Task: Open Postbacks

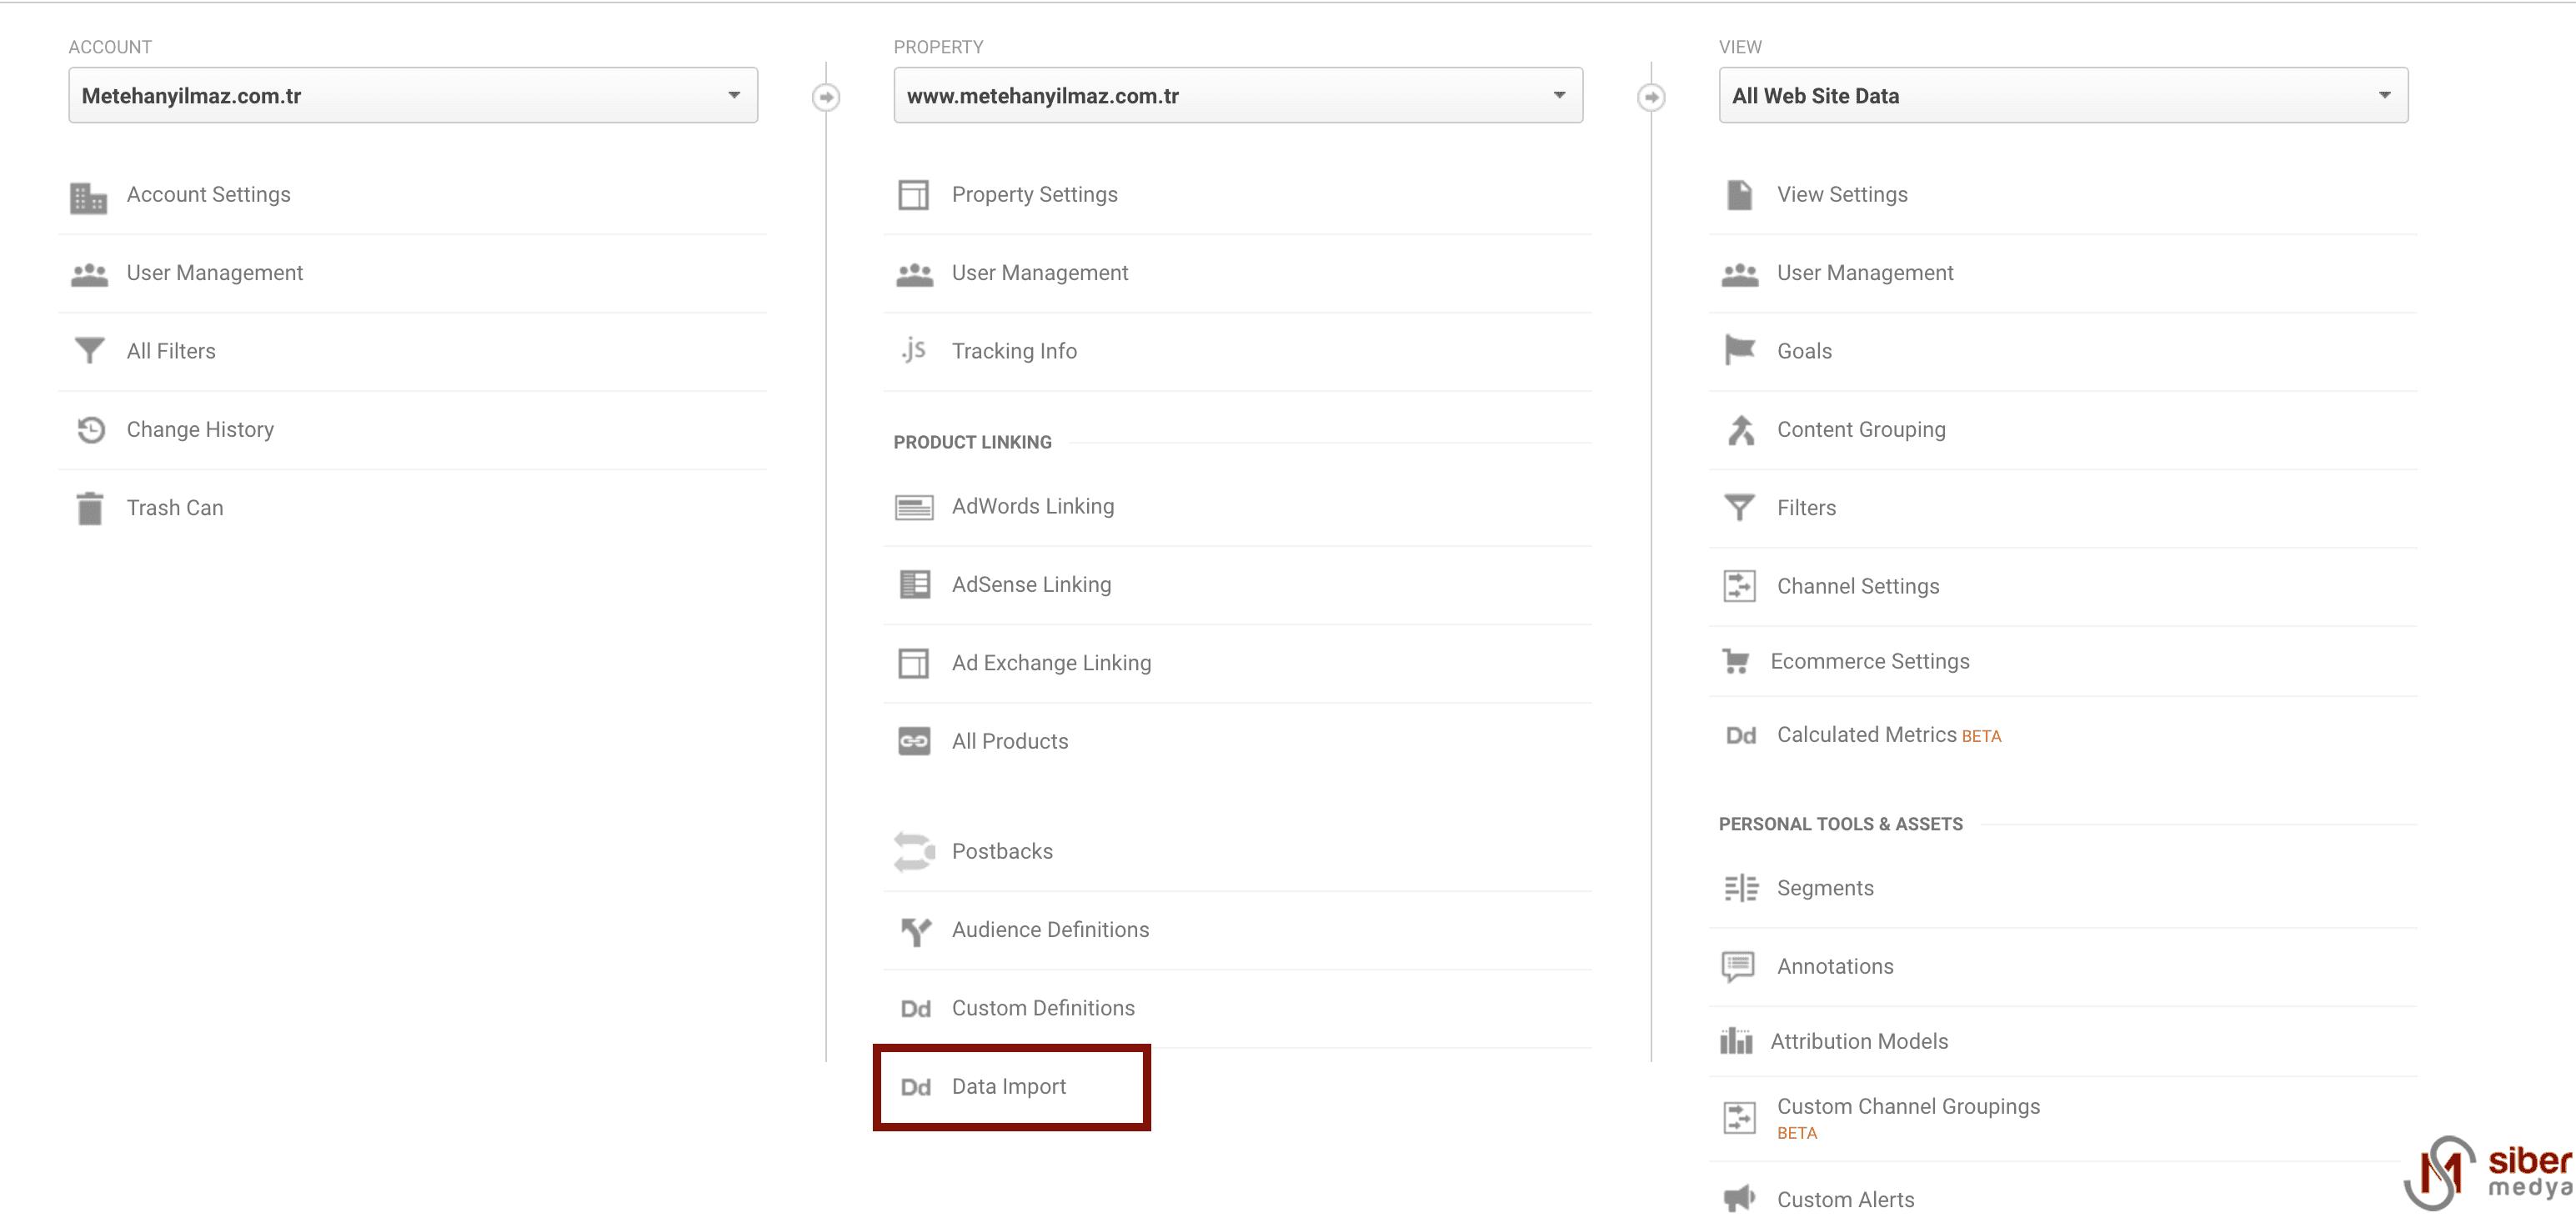Action: pos(1002,851)
